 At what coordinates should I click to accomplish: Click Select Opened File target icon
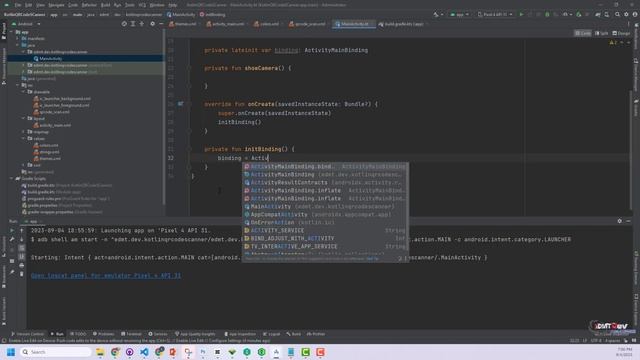[x=124, y=24]
